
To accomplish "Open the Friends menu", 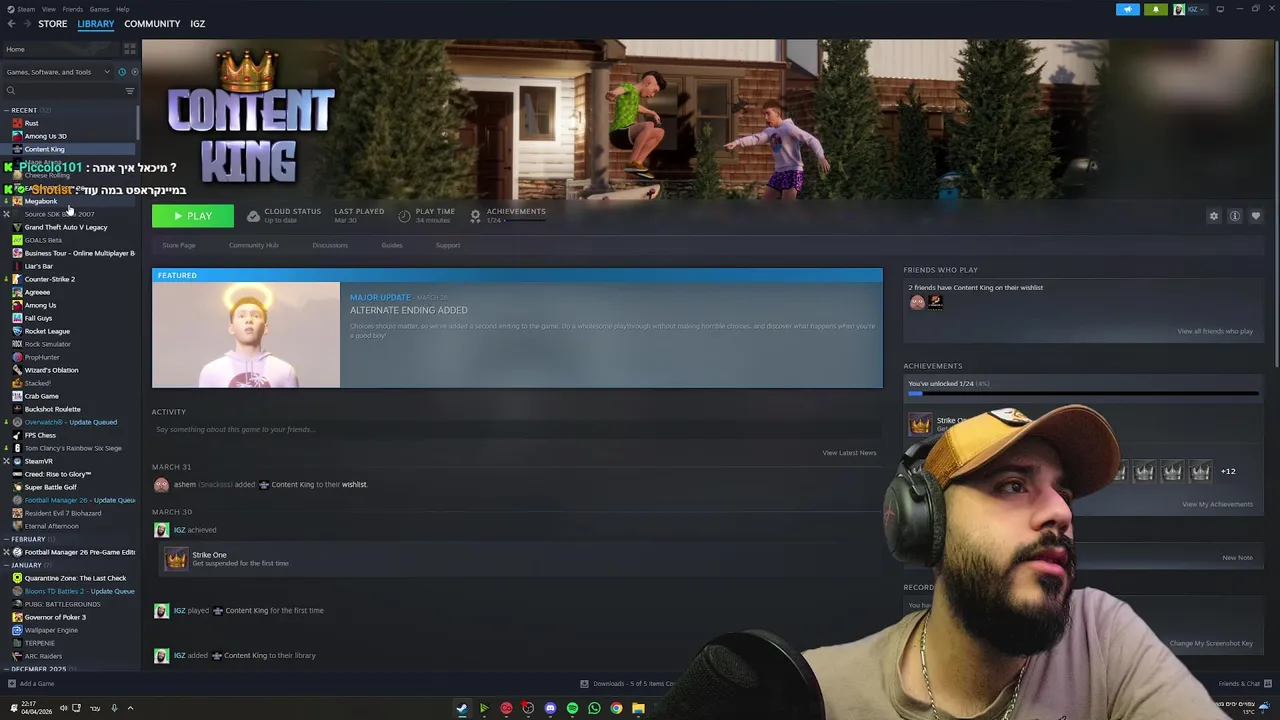I will [73, 9].
